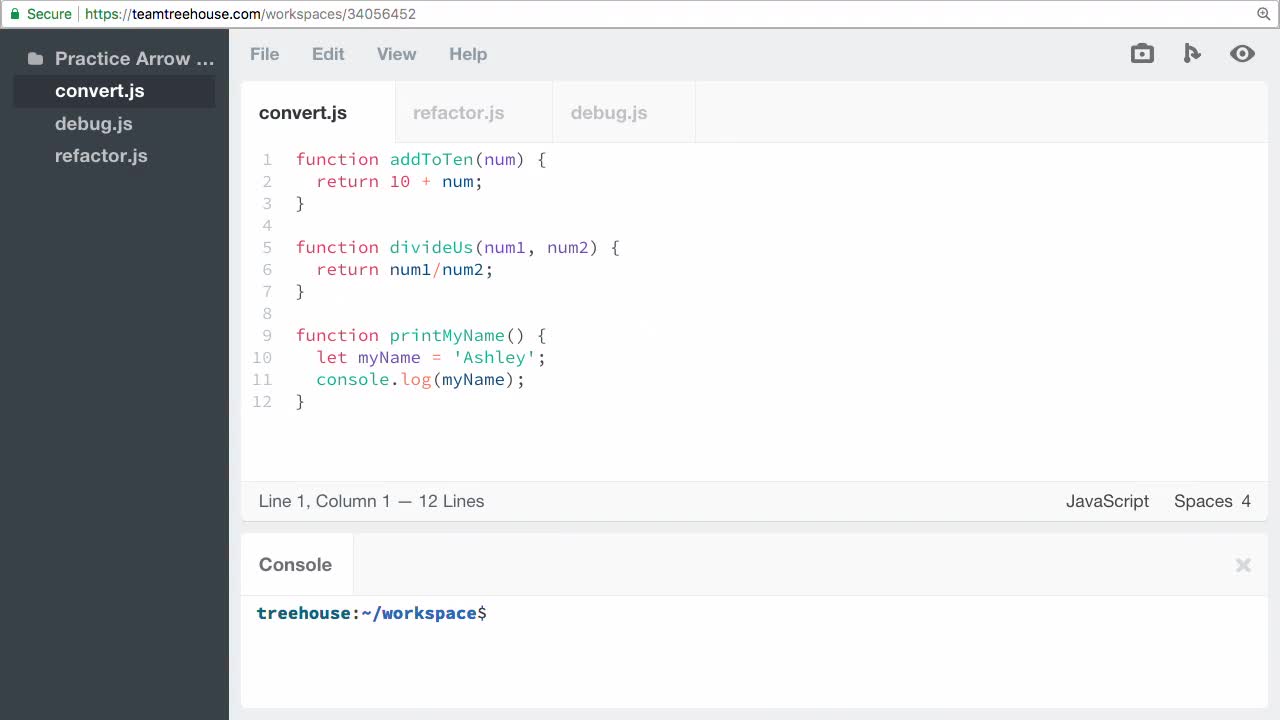Open the File menu
Screen dimensions: 1280x720
264,54
